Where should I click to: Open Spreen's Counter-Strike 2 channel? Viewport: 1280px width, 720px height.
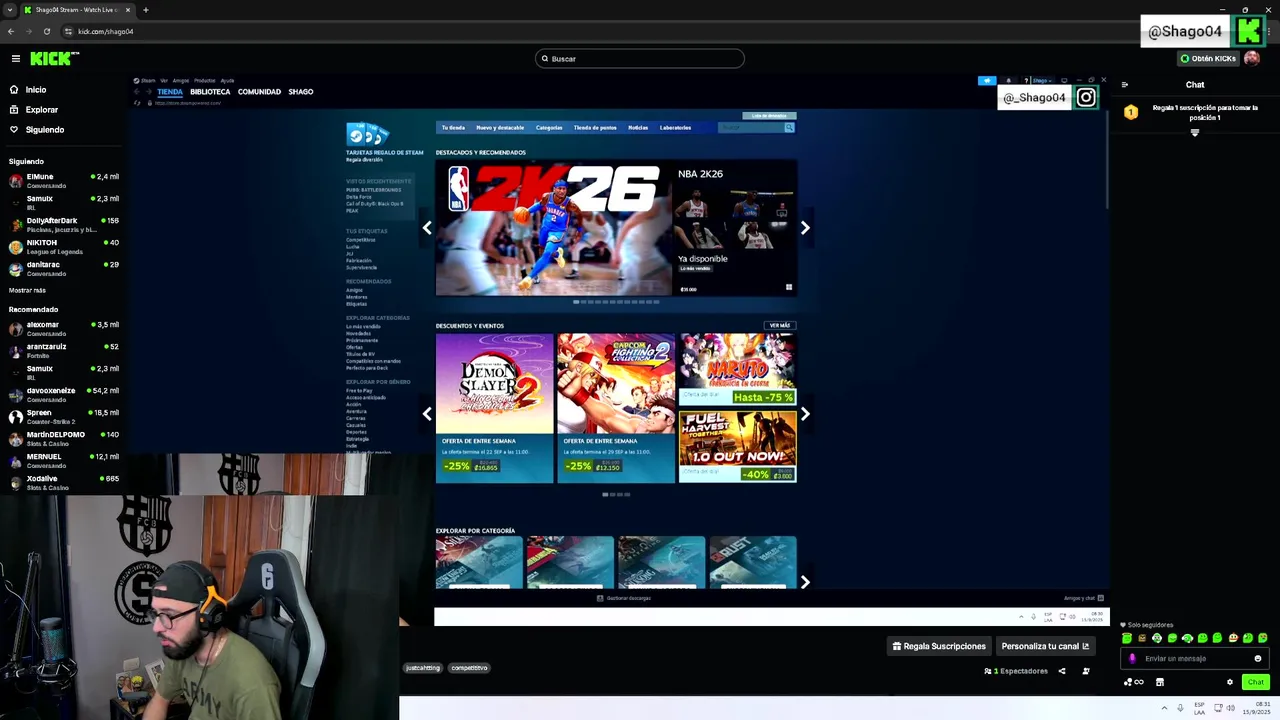pos(64,417)
